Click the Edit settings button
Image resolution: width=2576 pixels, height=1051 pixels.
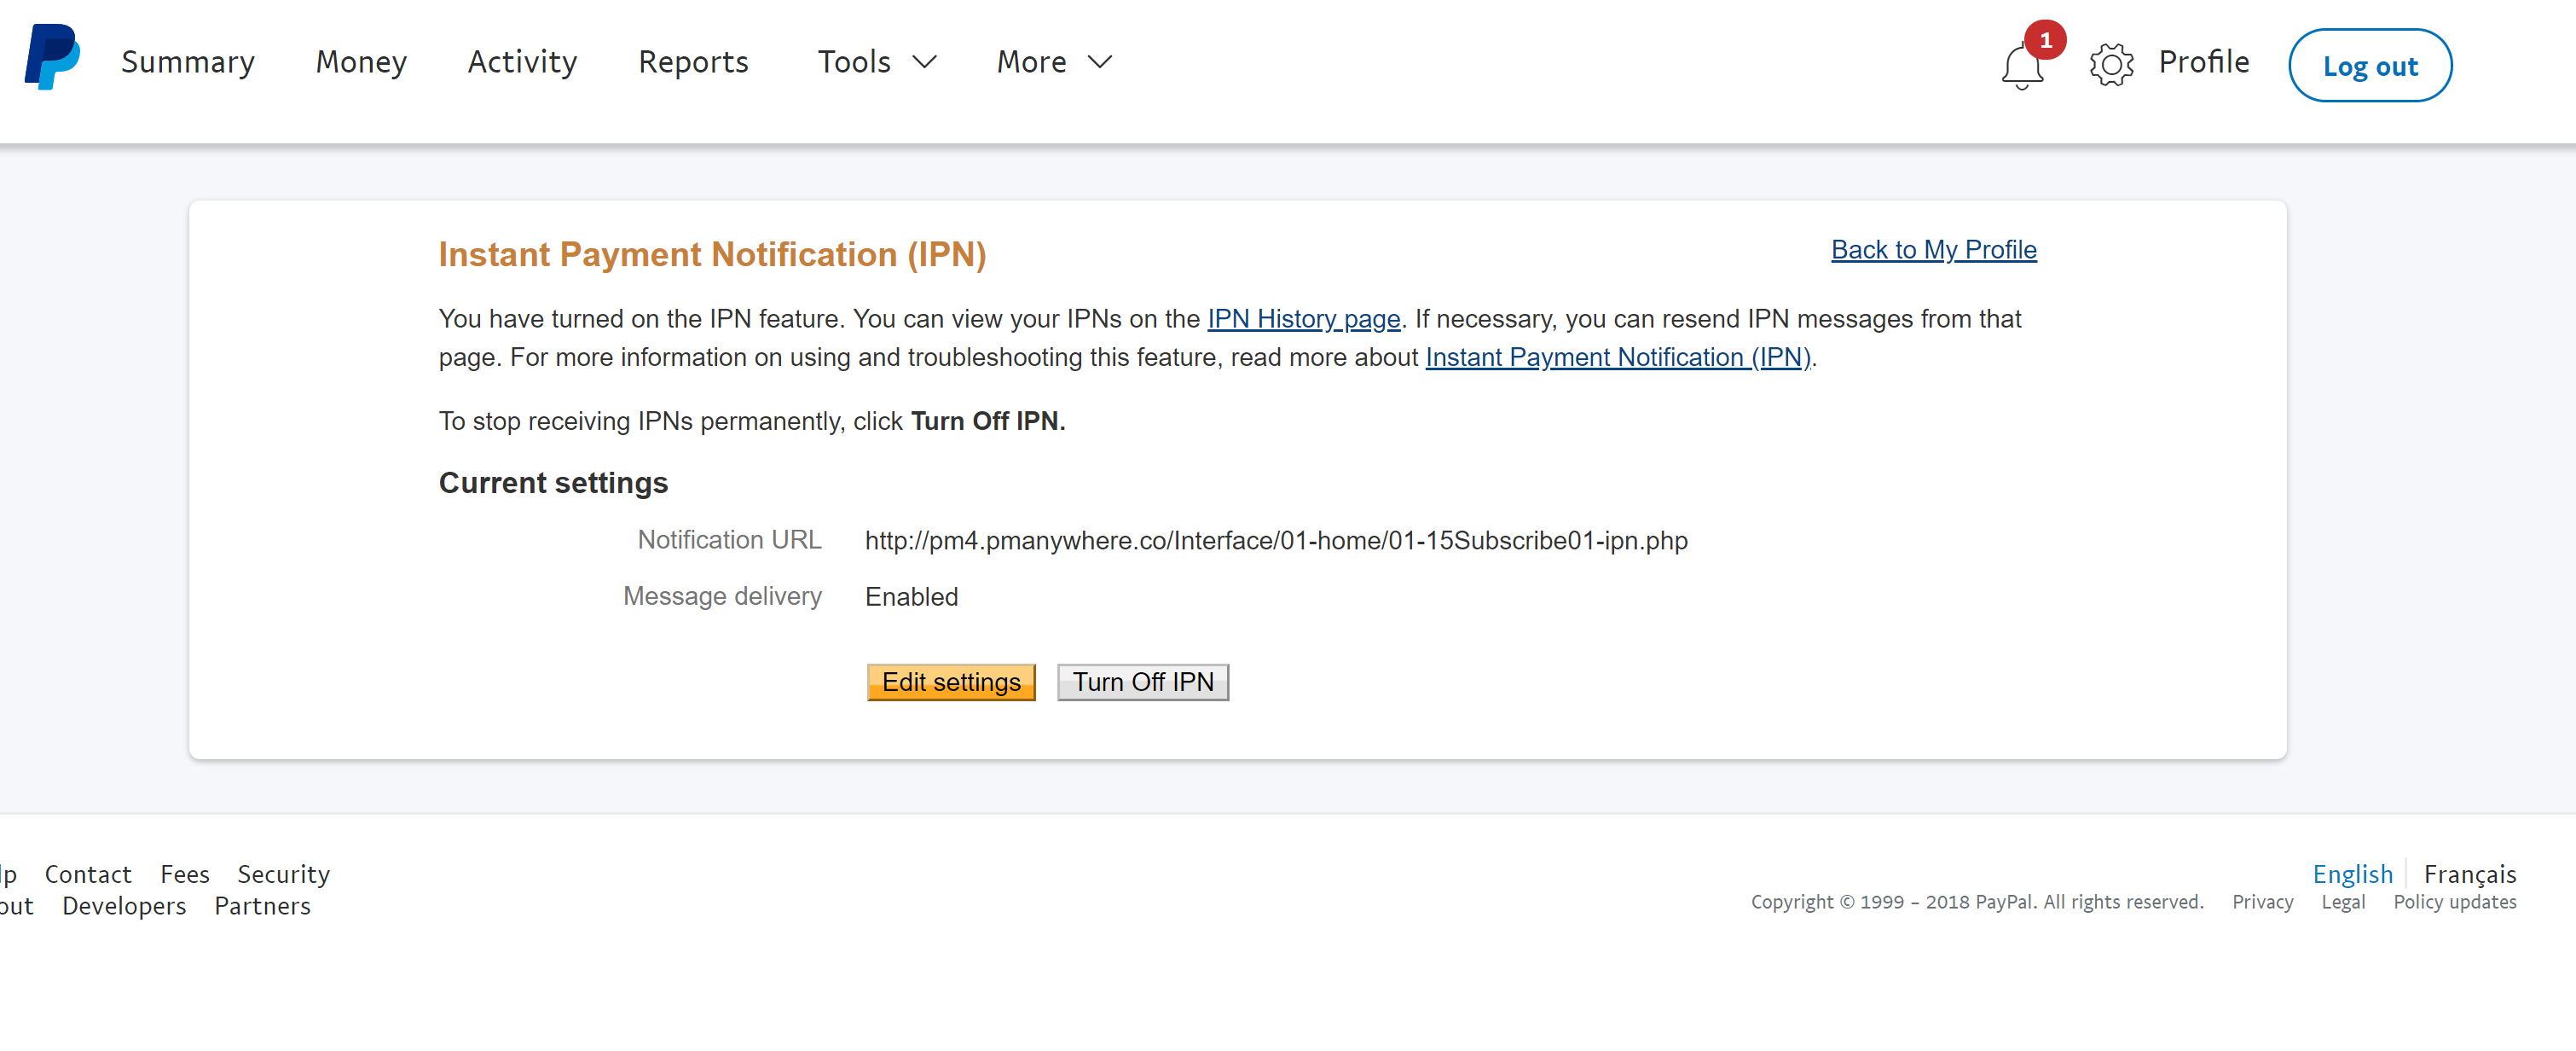point(950,682)
